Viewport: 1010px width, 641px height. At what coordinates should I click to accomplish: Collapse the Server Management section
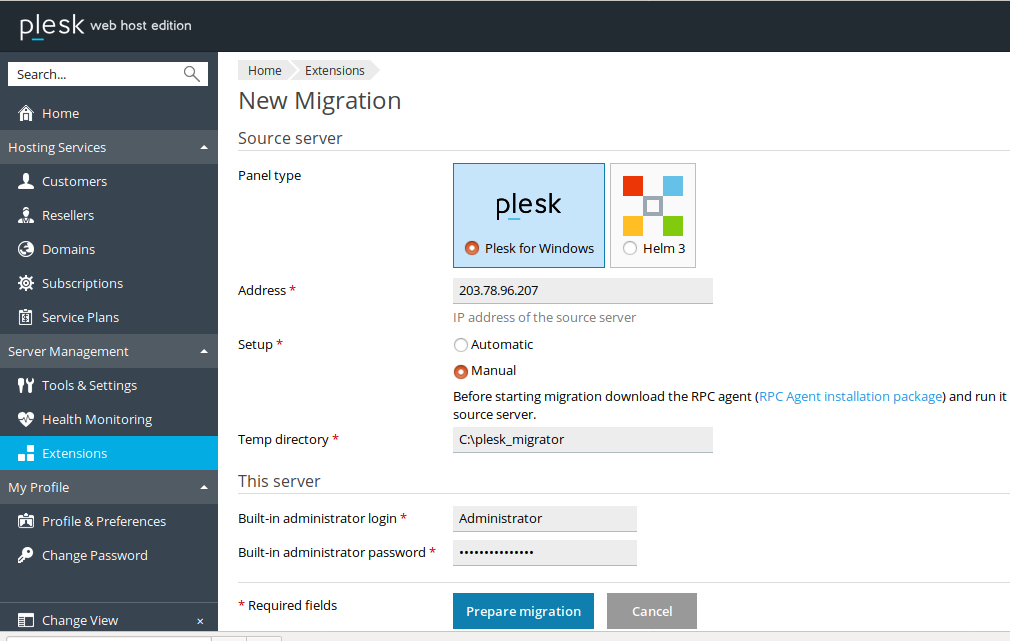204,352
